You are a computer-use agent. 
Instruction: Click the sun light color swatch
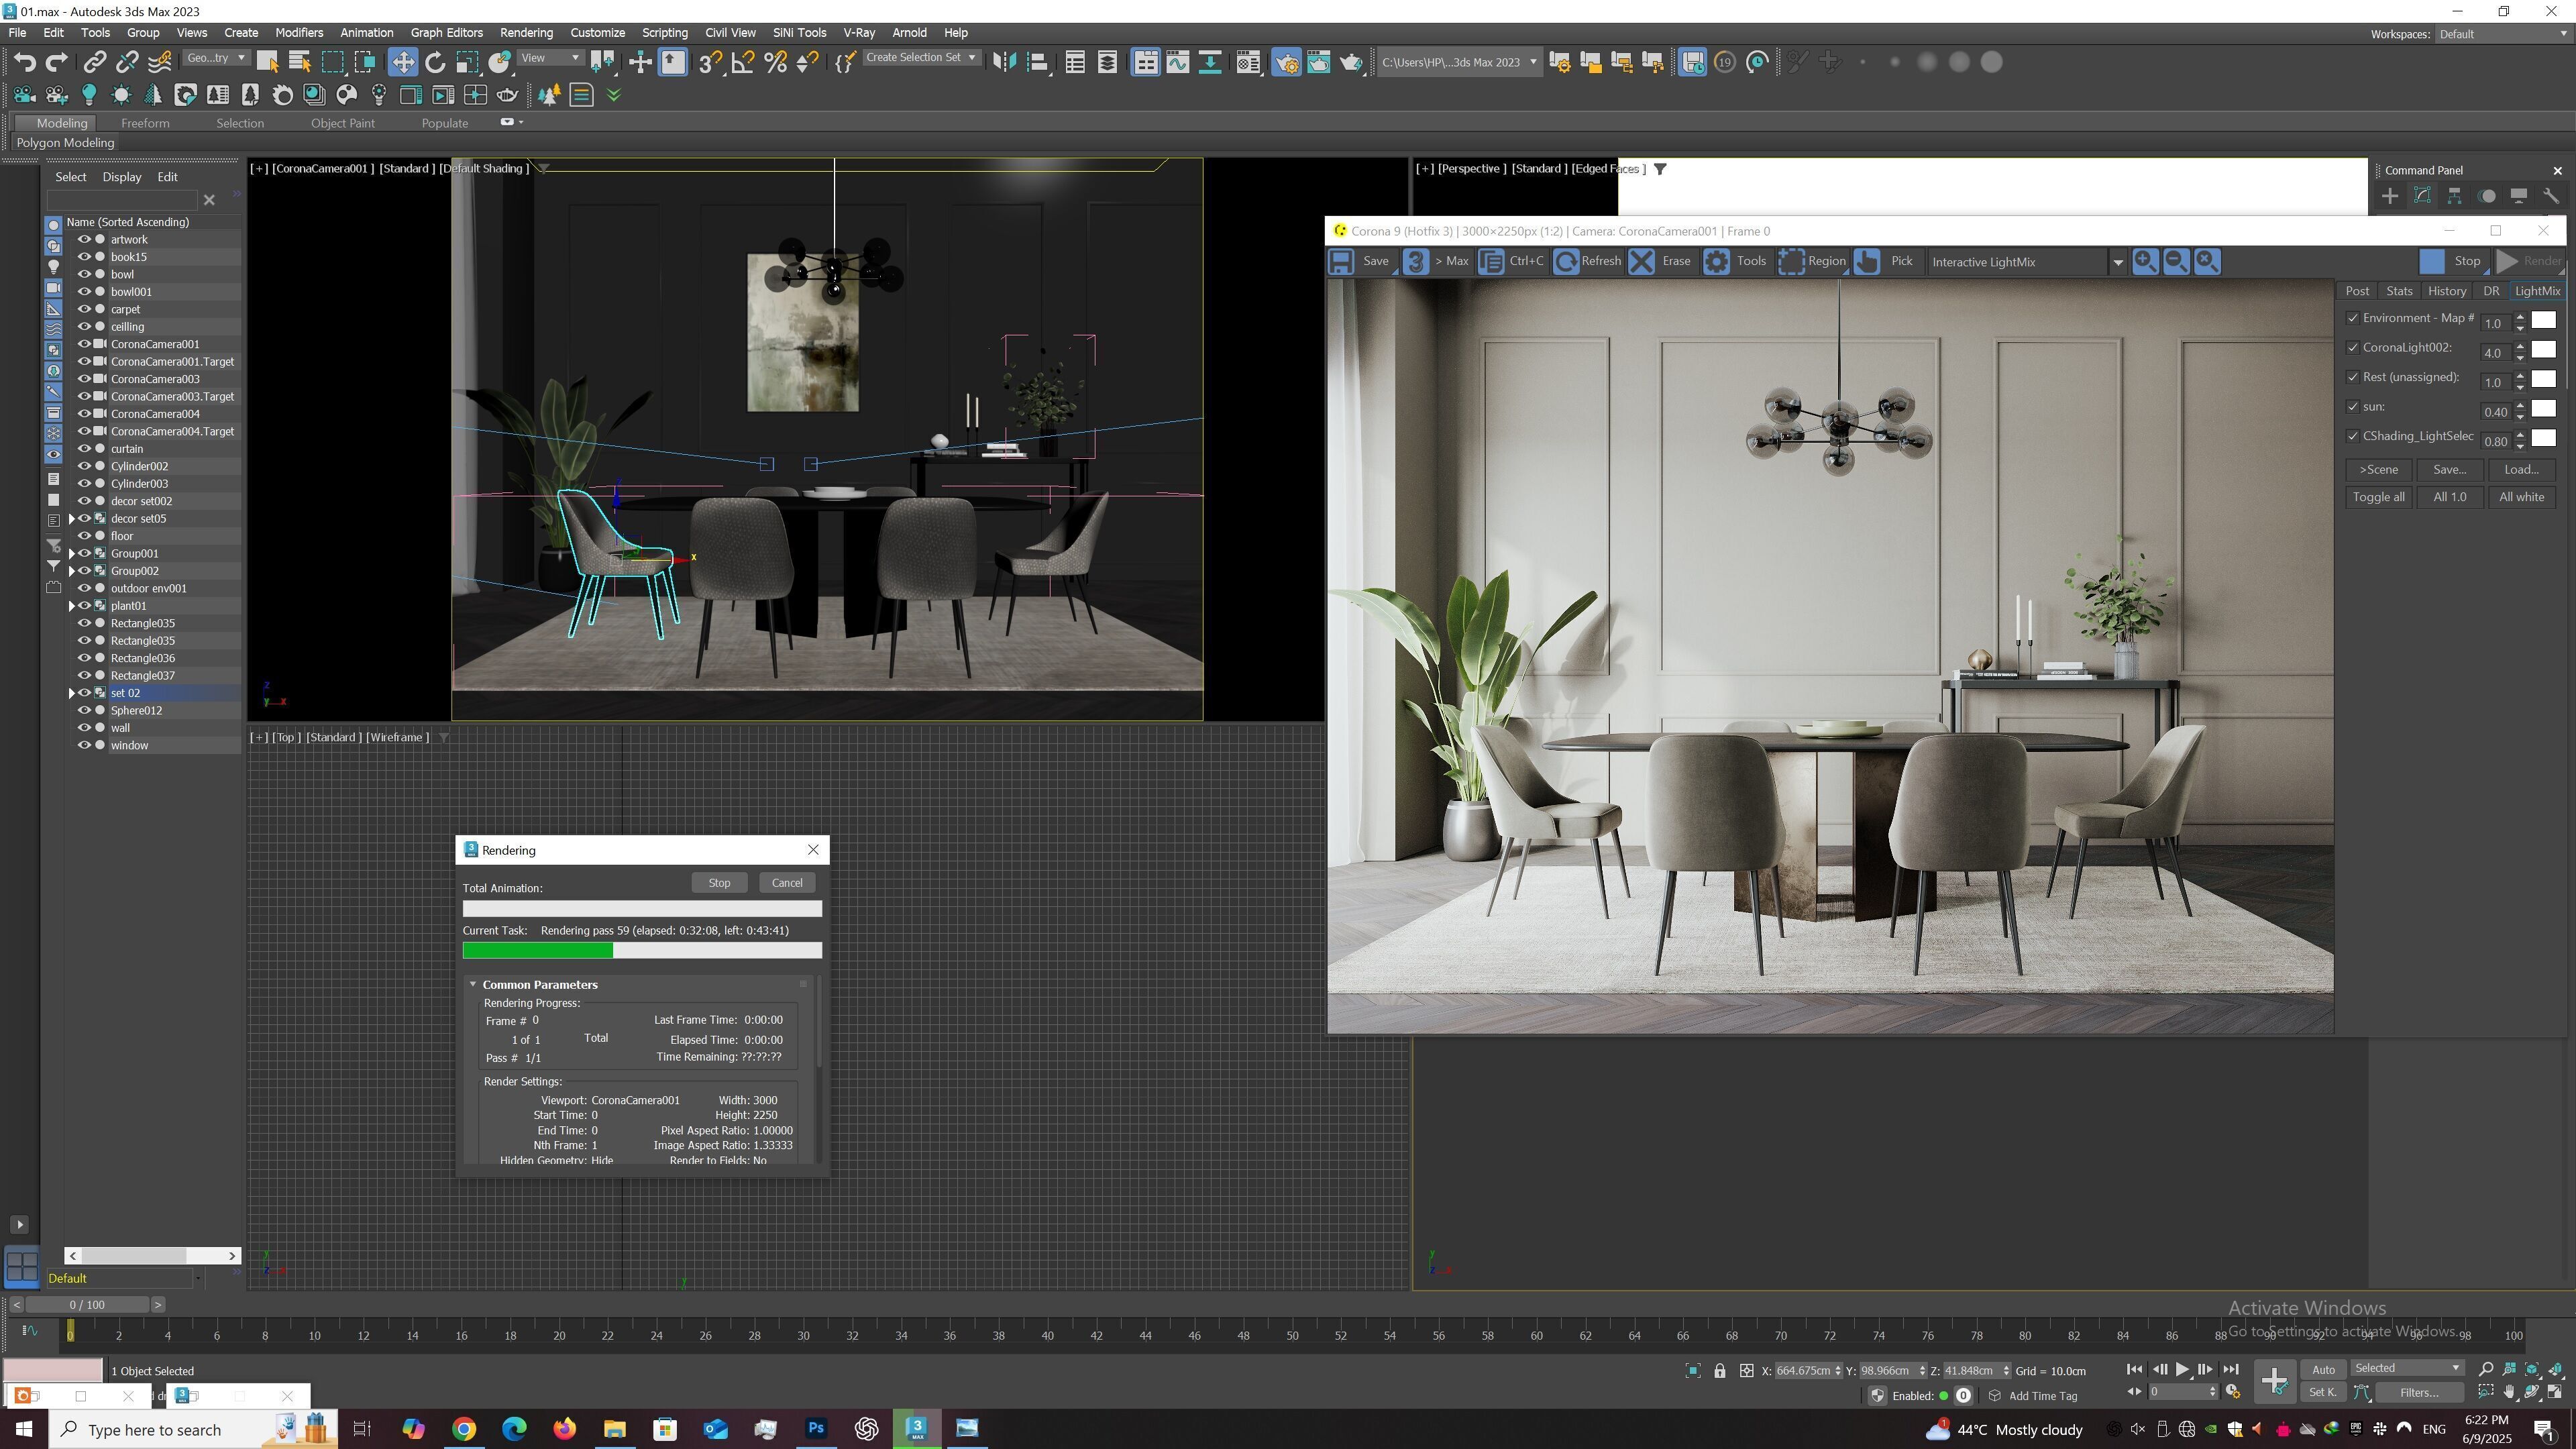(x=2543, y=409)
